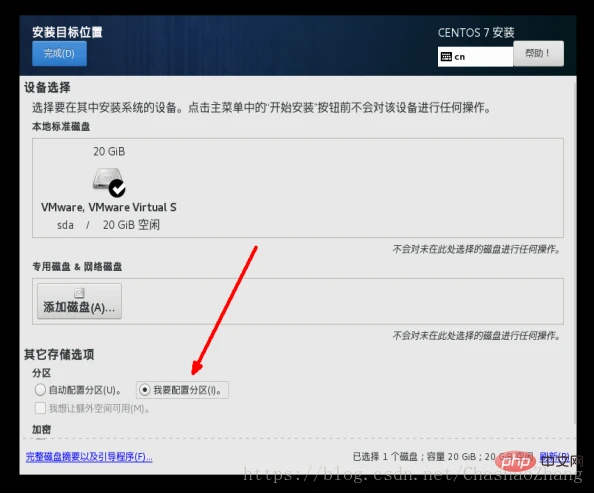This screenshot has width=594, height=494.
Task: Select 我要配置分区(I) radio button
Action: pos(145,389)
